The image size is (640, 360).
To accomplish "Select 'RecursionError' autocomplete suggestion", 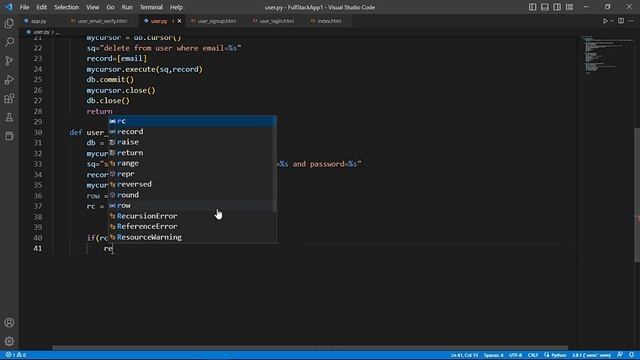I will [192, 216].
